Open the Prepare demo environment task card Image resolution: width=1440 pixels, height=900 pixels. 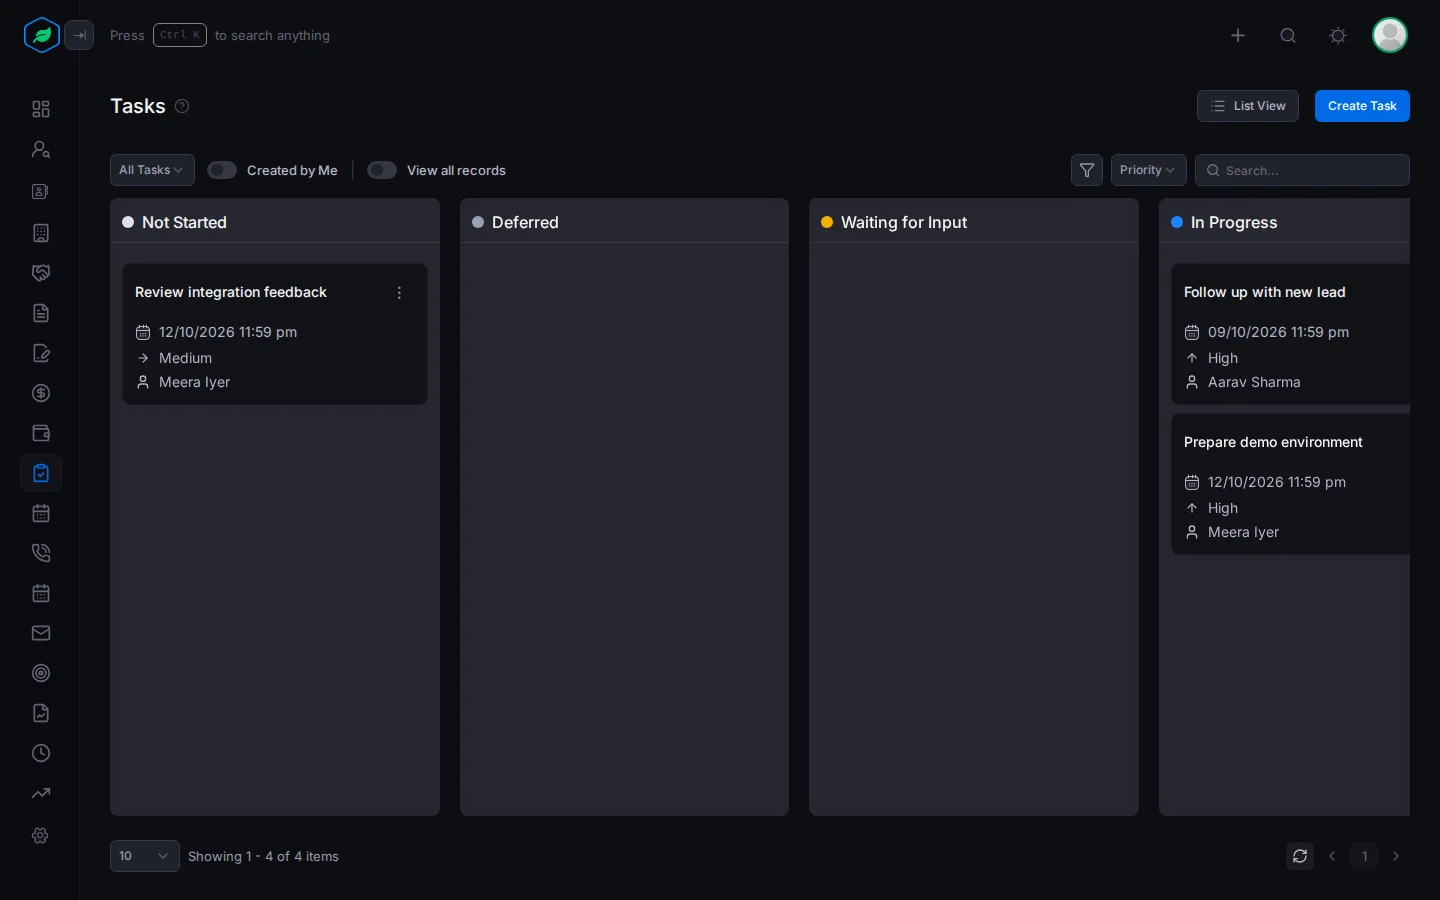pyautogui.click(x=1291, y=484)
